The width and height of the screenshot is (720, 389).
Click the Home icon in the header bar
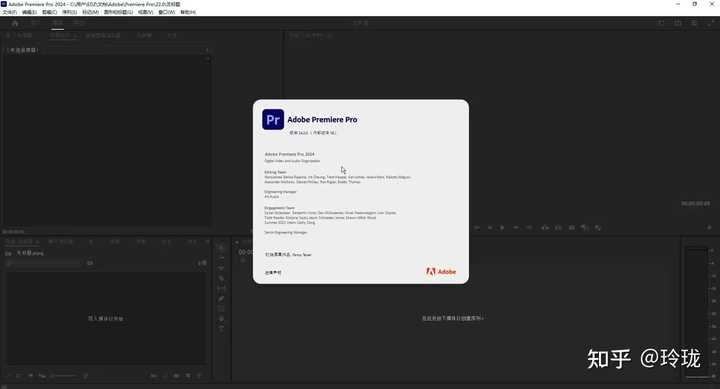pyautogui.click(x=15, y=23)
